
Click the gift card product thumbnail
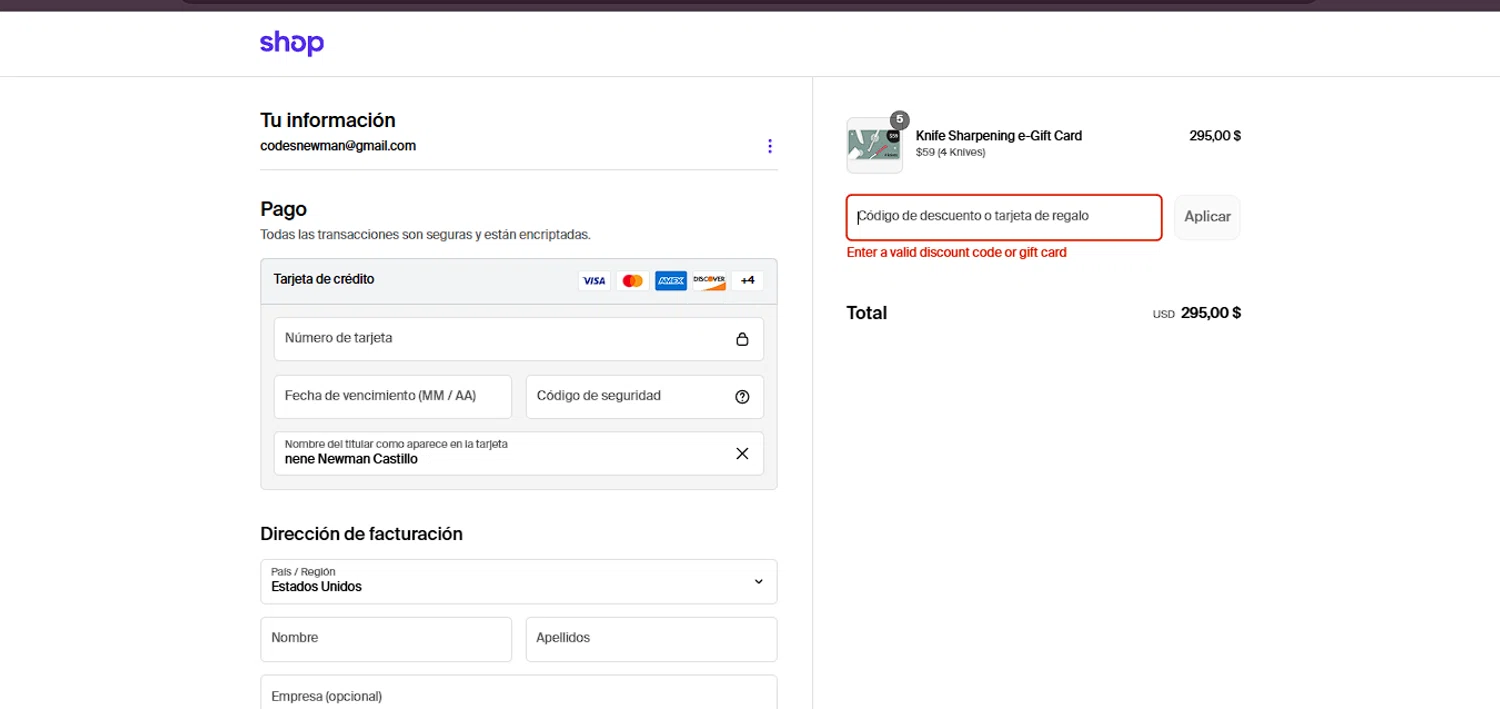(x=874, y=146)
